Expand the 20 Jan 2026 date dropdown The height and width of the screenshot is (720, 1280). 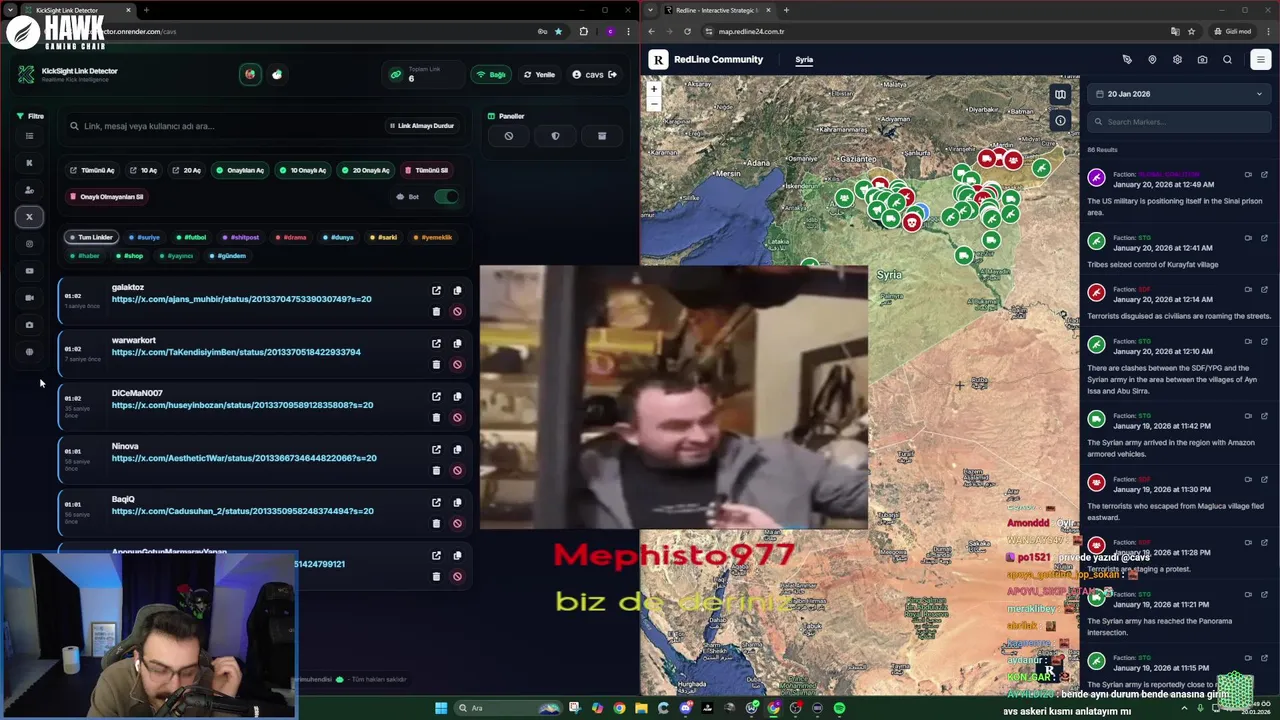pos(1179,94)
